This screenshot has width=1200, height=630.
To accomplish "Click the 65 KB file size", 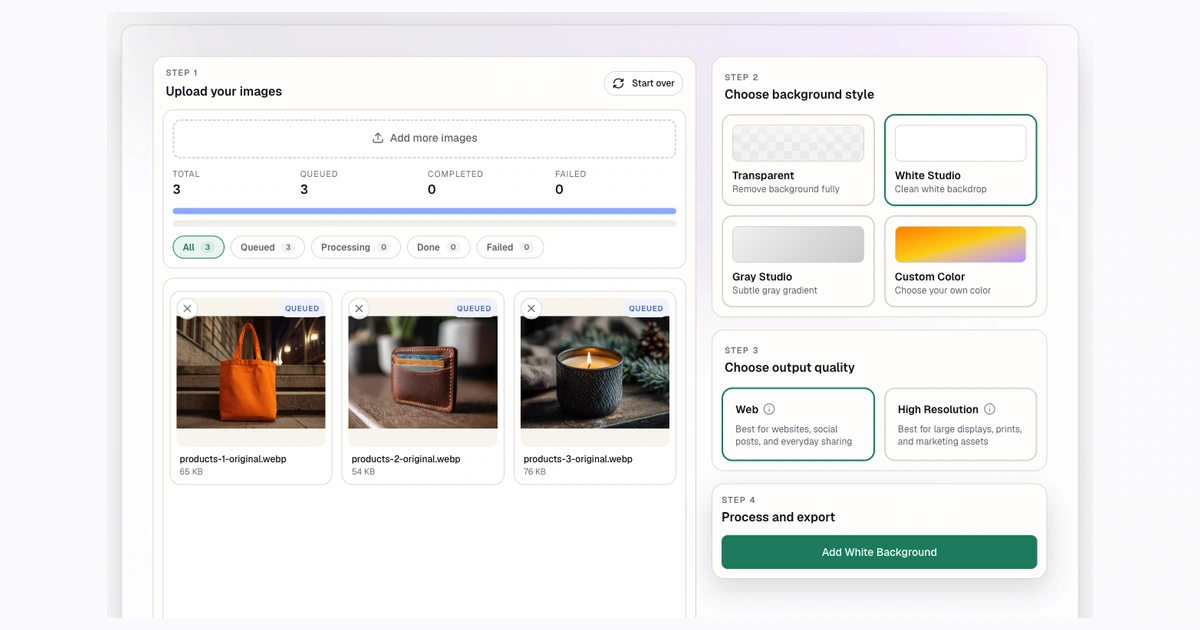I will click(x=191, y=472).
